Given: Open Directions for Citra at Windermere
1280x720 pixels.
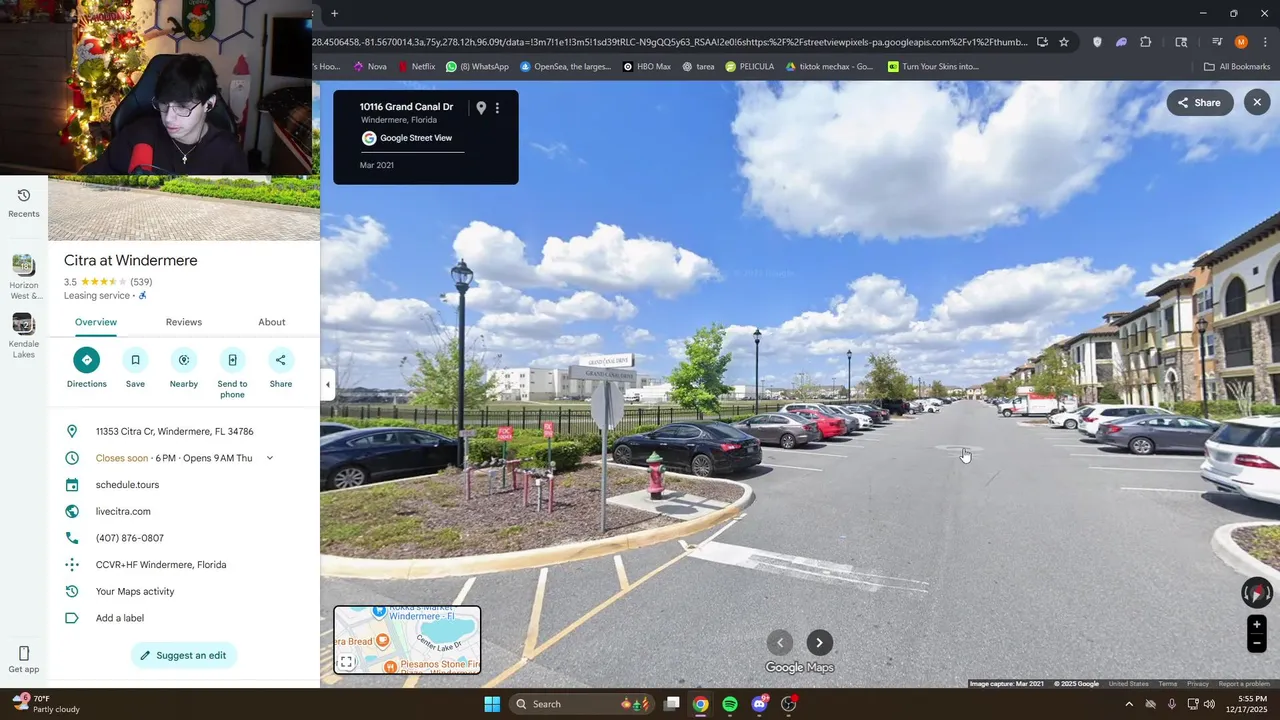Looking at the screenshot, I should (86, 360).
